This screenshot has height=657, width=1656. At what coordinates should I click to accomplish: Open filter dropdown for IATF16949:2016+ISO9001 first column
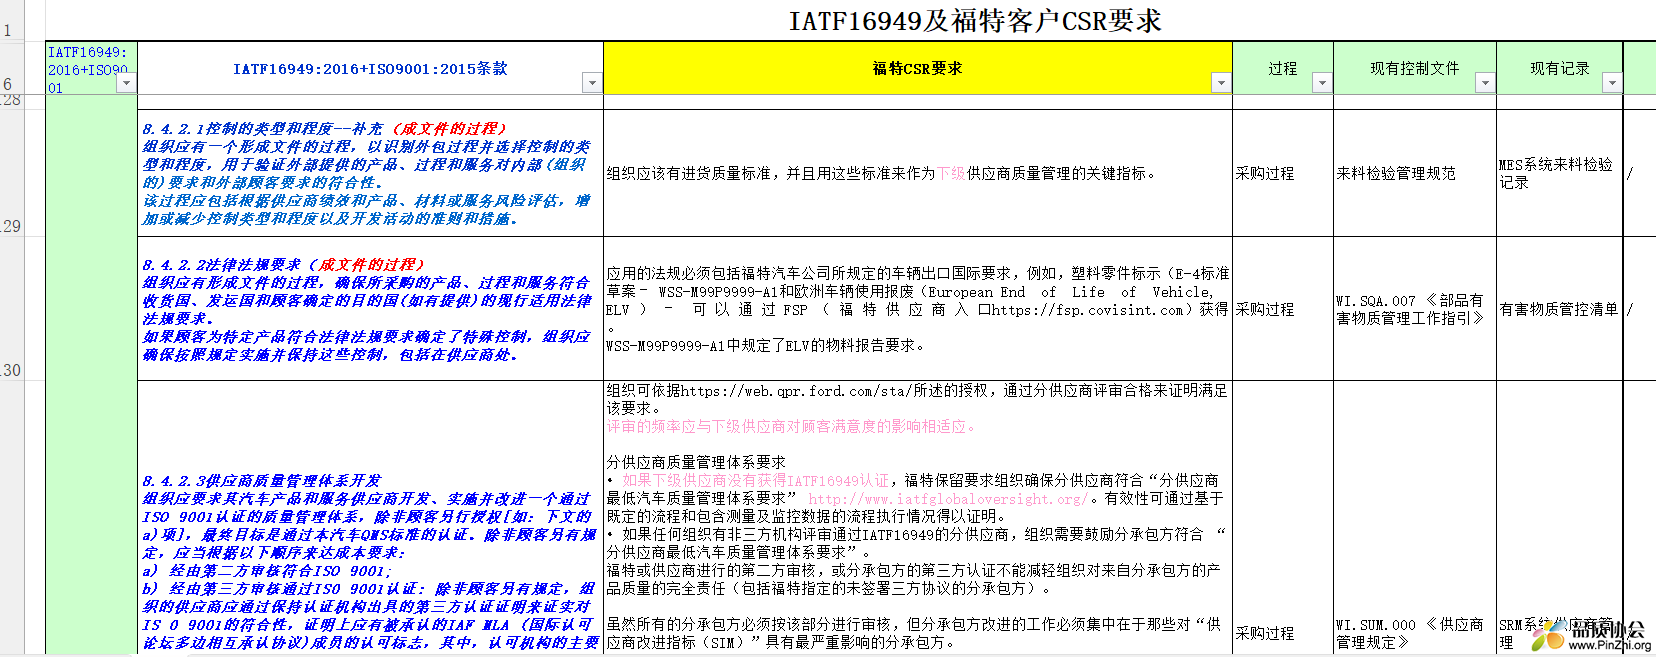coord(126,83)
